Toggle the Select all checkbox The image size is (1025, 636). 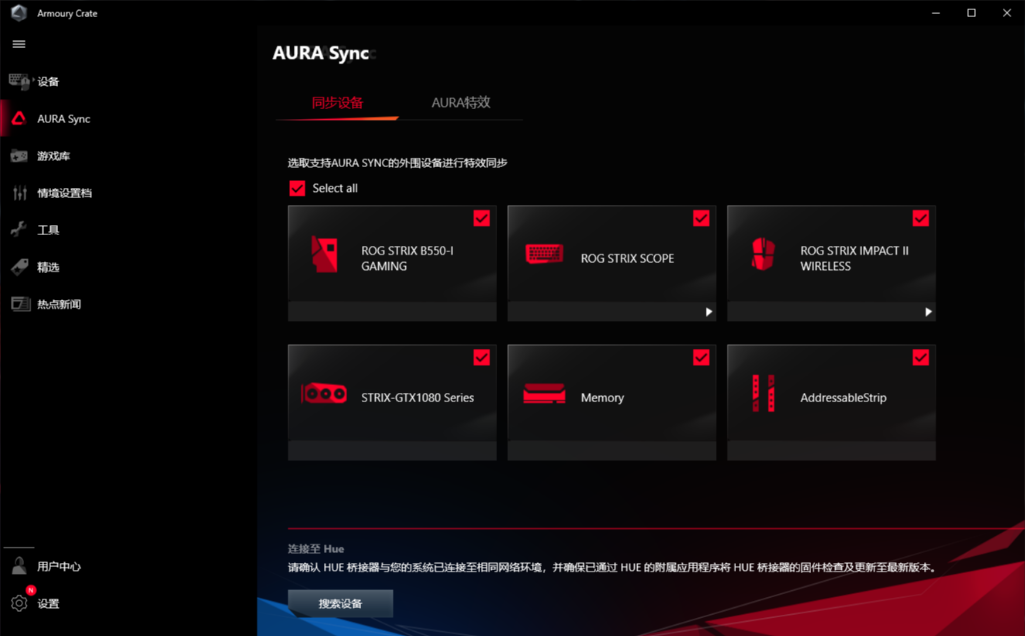(x=297, y=188)
